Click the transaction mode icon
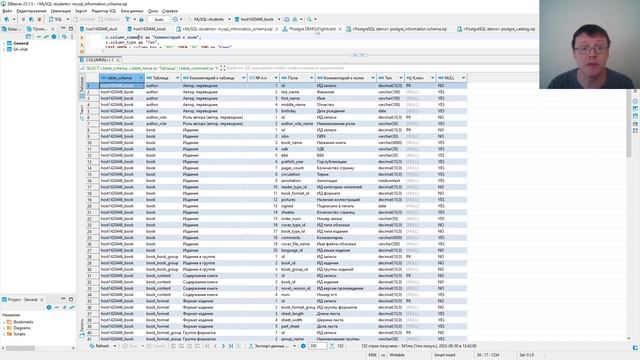 (x=128, y=19)
